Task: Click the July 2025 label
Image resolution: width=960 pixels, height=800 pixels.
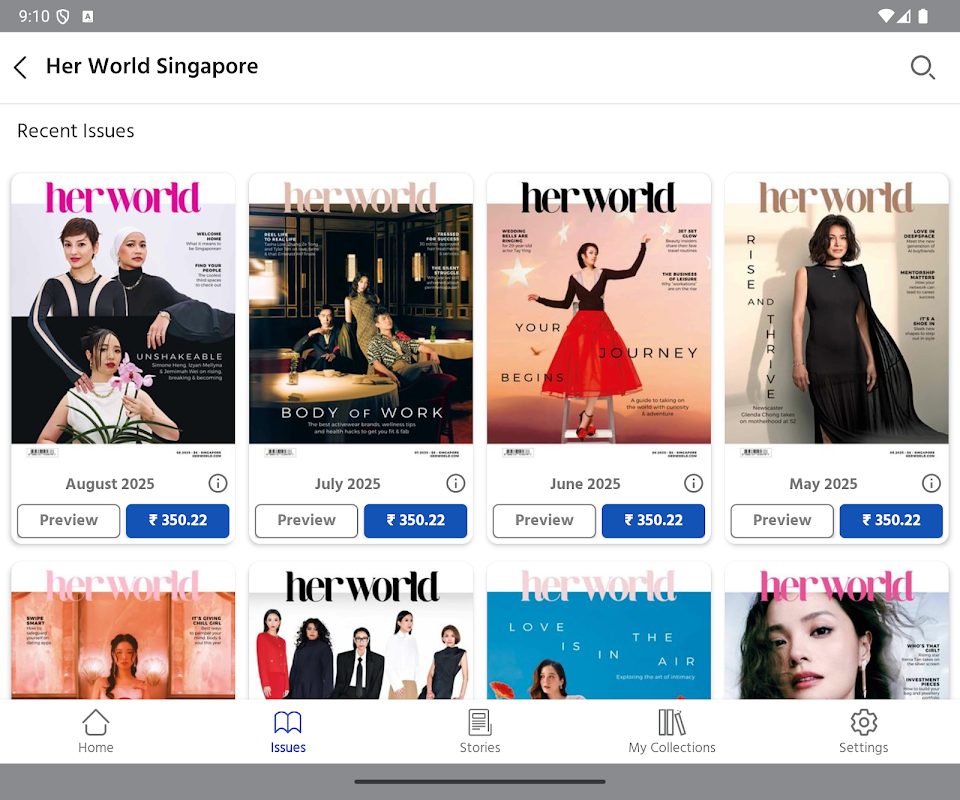Action: click(347, 484)
